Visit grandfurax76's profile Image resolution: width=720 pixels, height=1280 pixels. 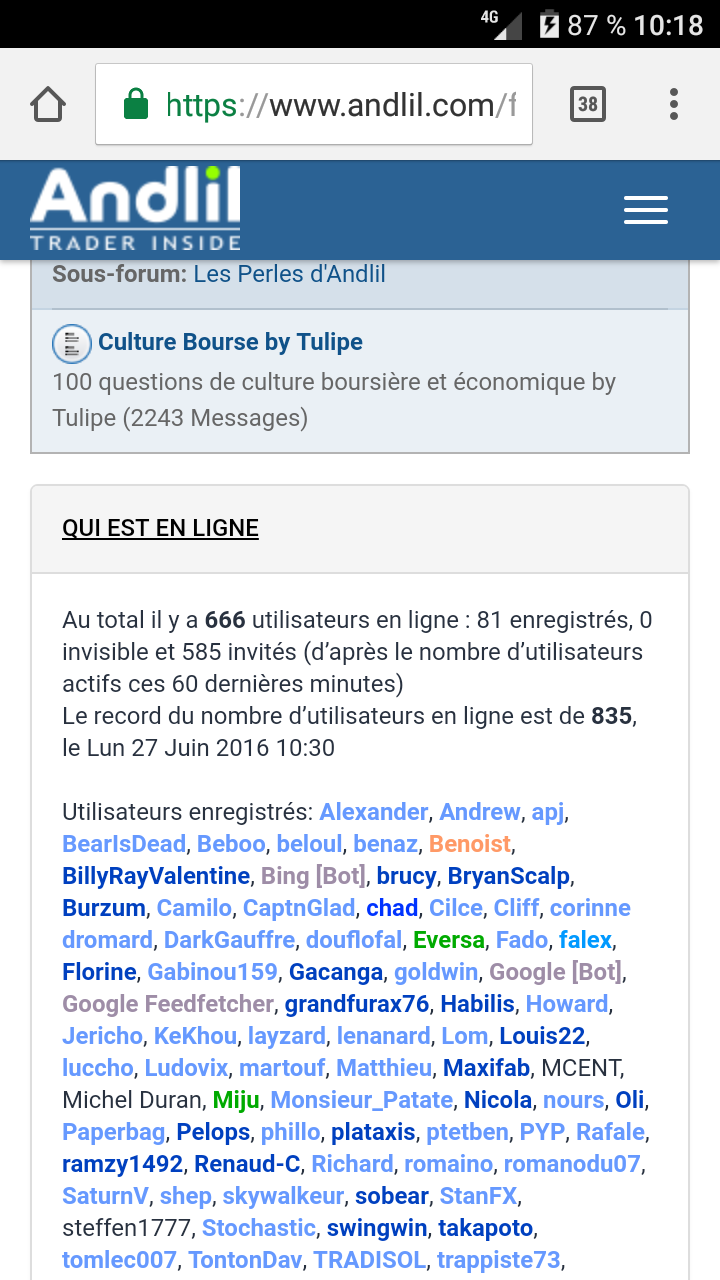coord(356,1004)
